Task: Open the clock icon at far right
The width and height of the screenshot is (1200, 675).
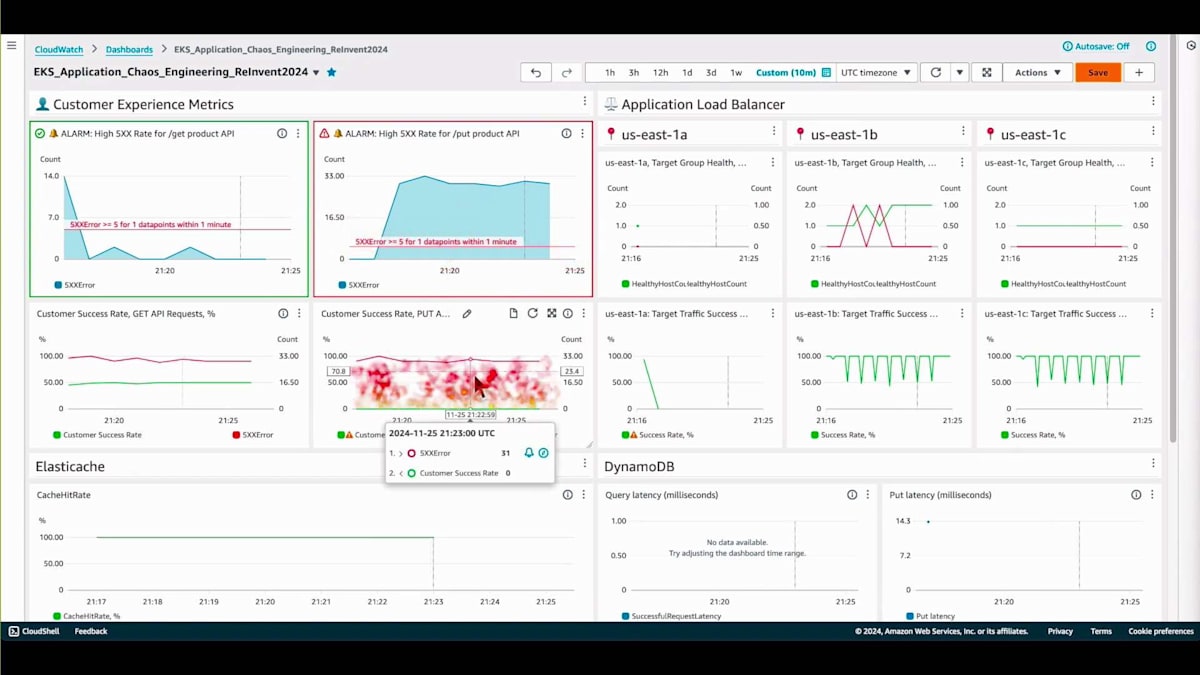Action: click(x=1190, y=45)
